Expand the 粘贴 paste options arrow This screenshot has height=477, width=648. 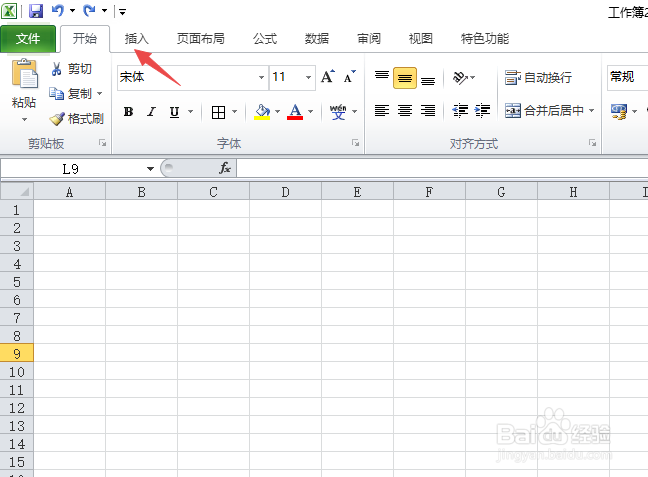tap(24, 120)
